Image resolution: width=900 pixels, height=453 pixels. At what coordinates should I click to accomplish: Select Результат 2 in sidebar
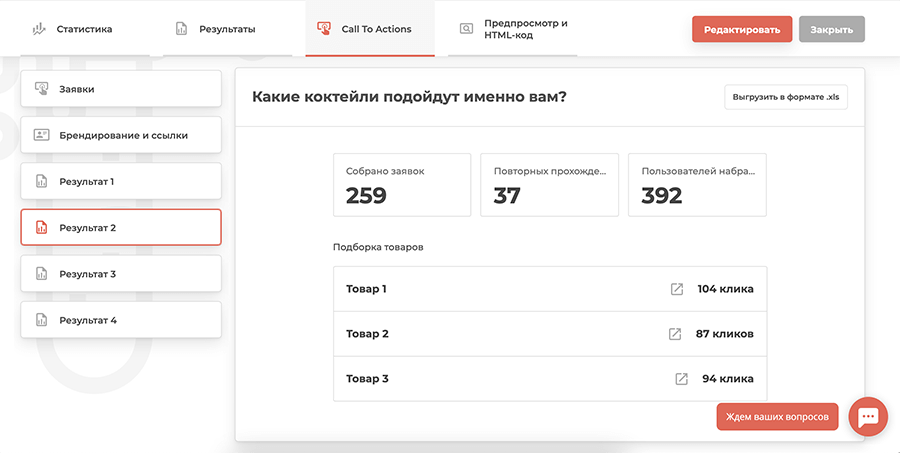[121, 227]
